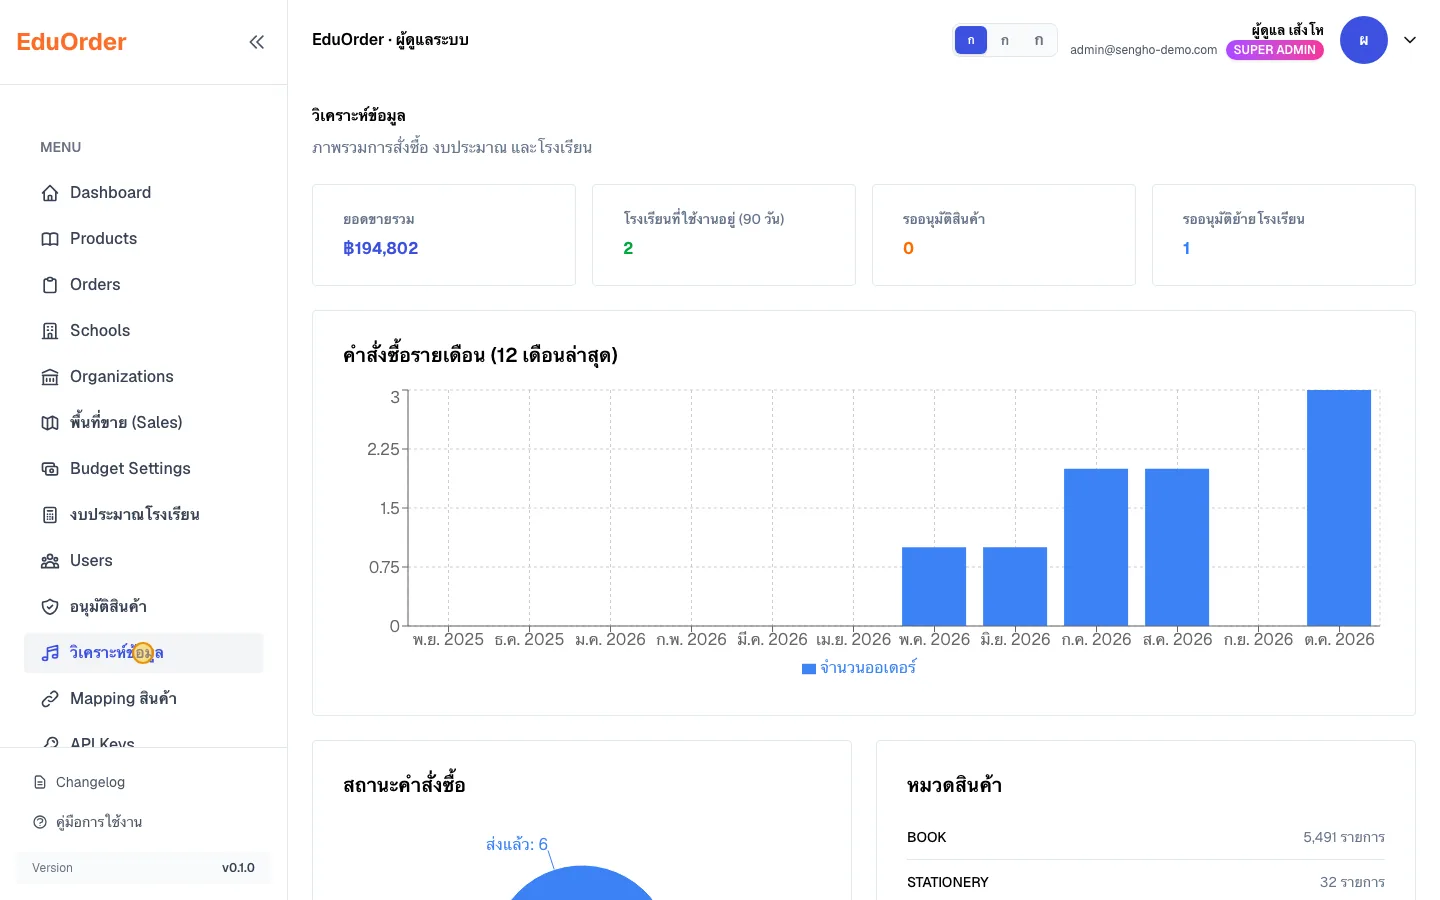This screenshot has width=1440, height=900.
Task: Click the Budget Settings wallet icon
Action: pyautogui.click(x=50, y=469)
